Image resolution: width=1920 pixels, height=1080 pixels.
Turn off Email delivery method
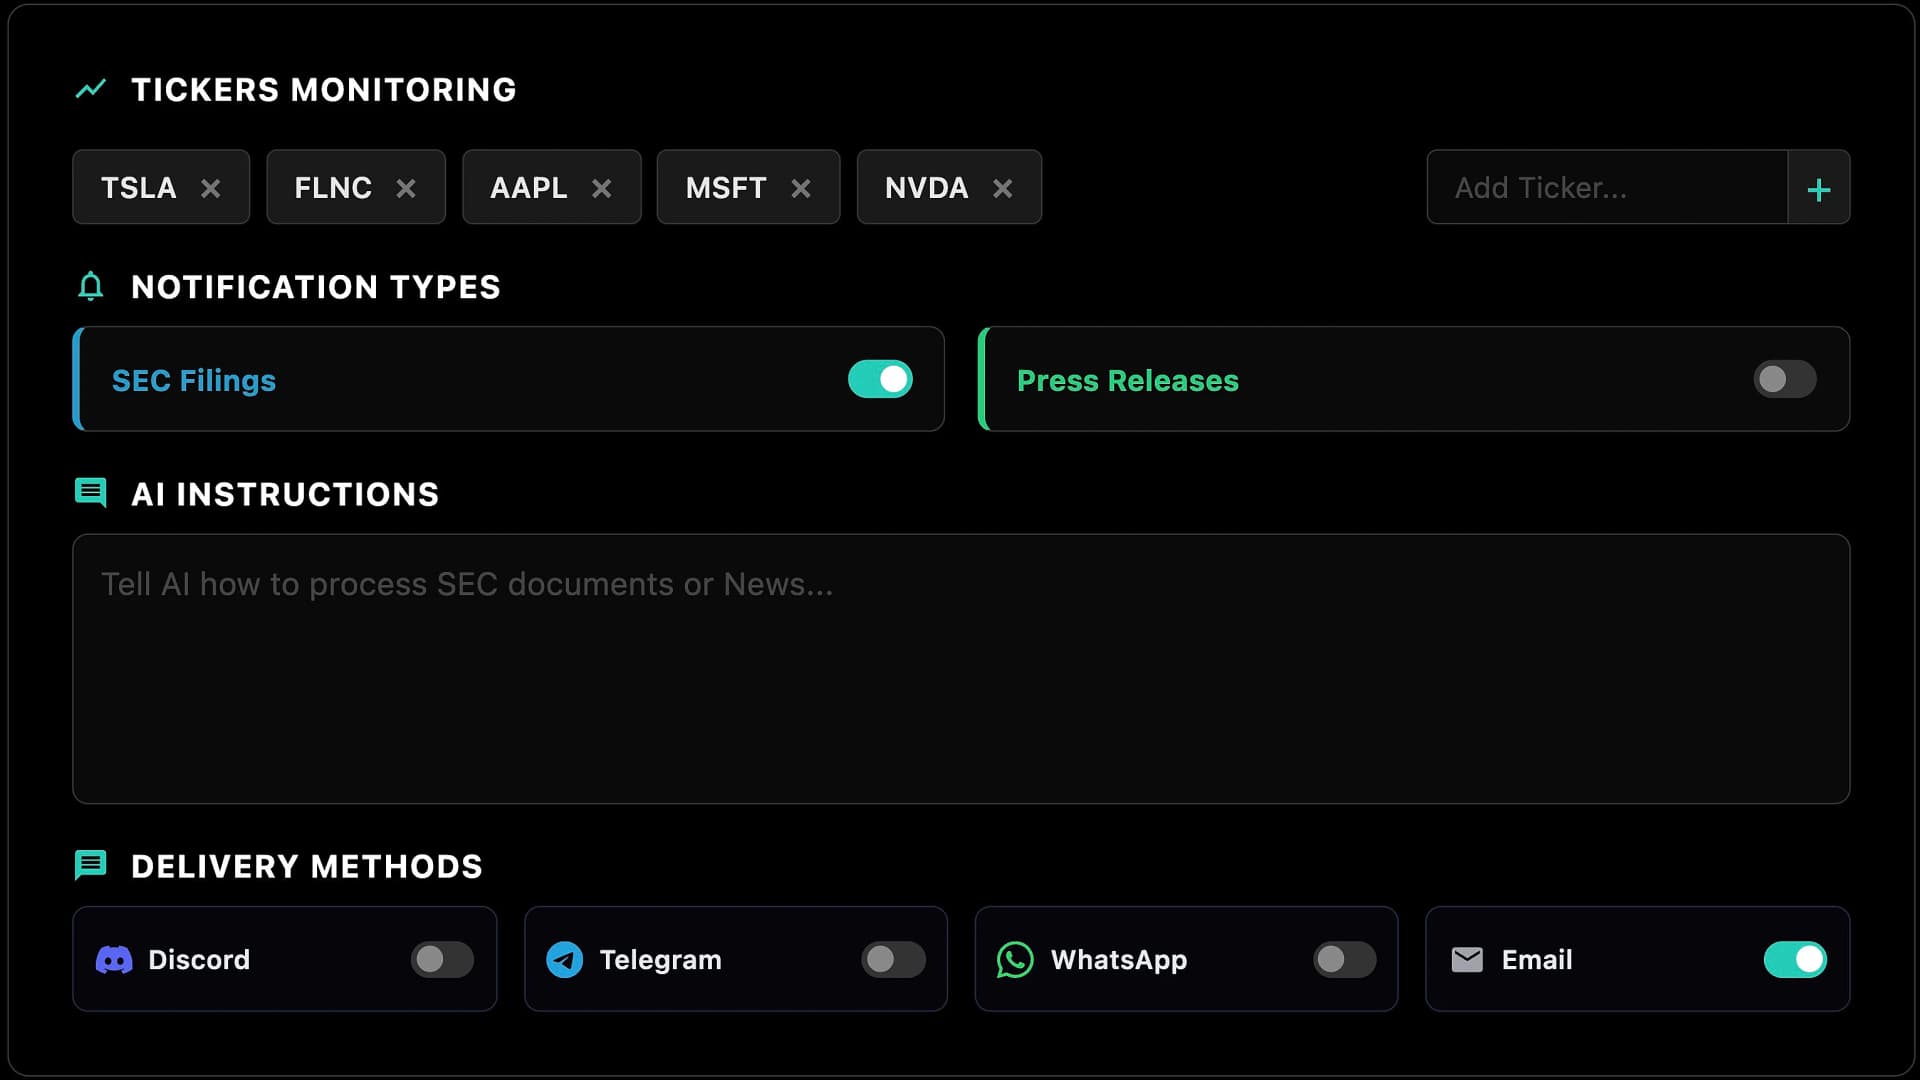[1796, 959]
